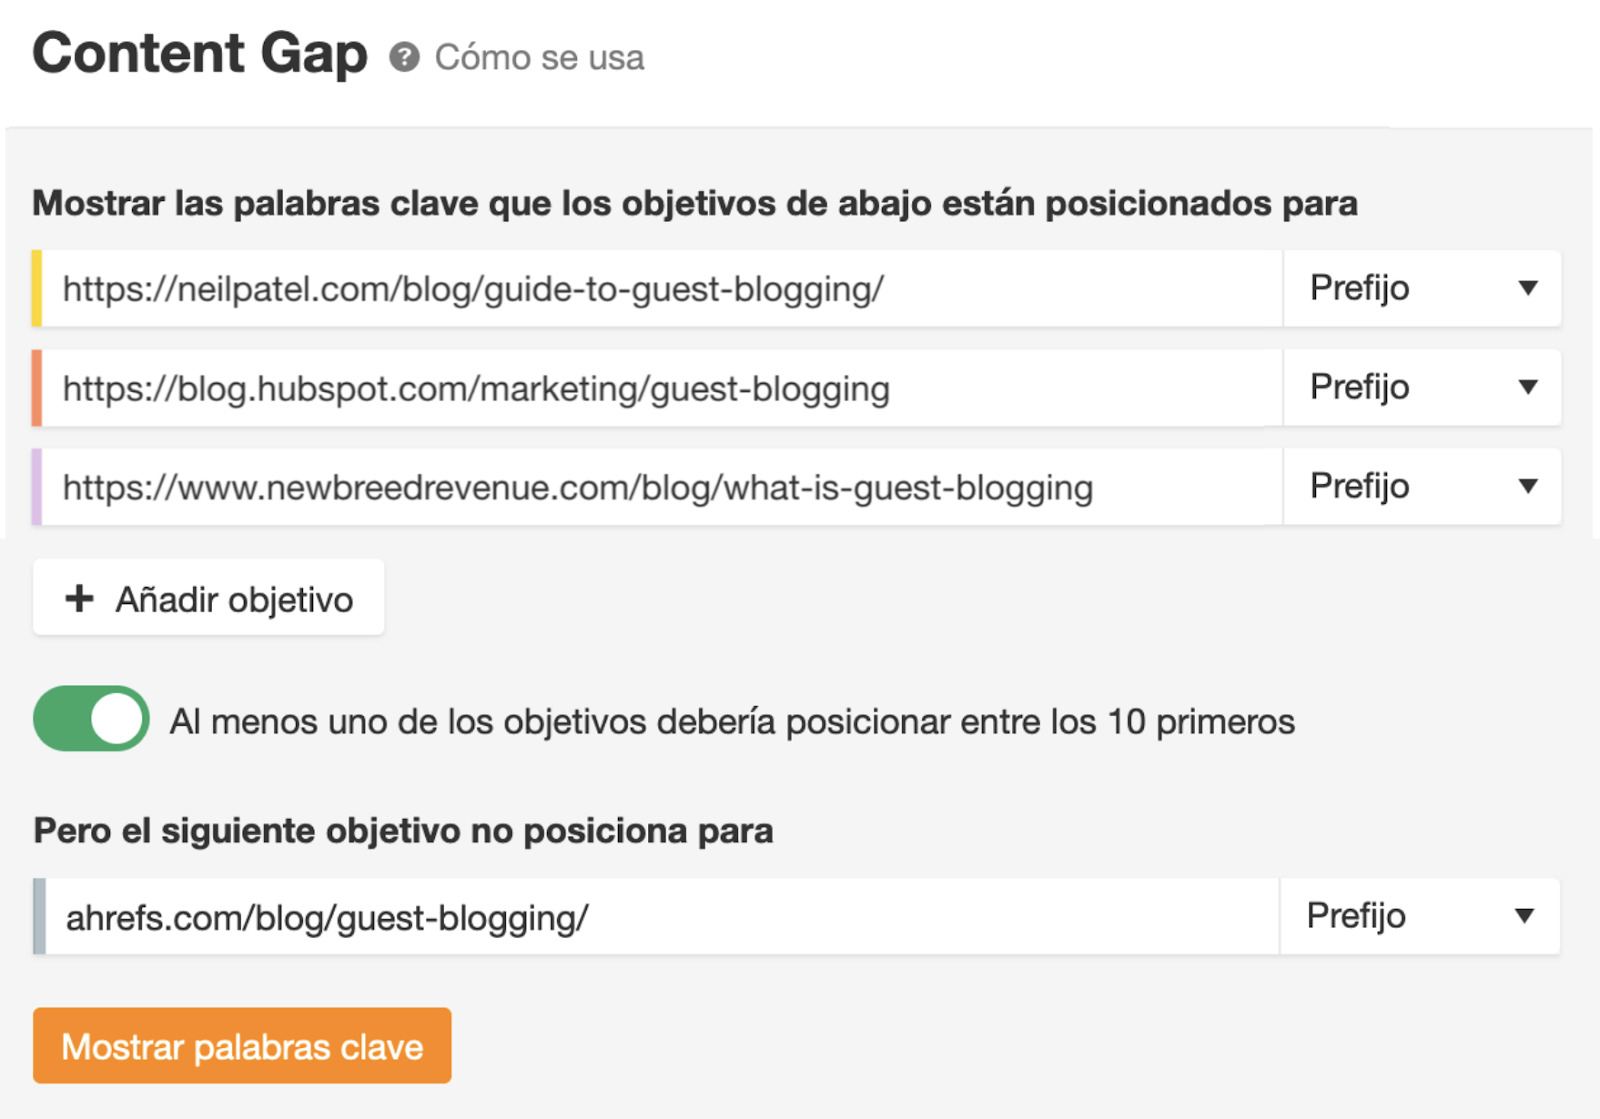
Task: Click the question mark help icon
Action: point(404,58)
